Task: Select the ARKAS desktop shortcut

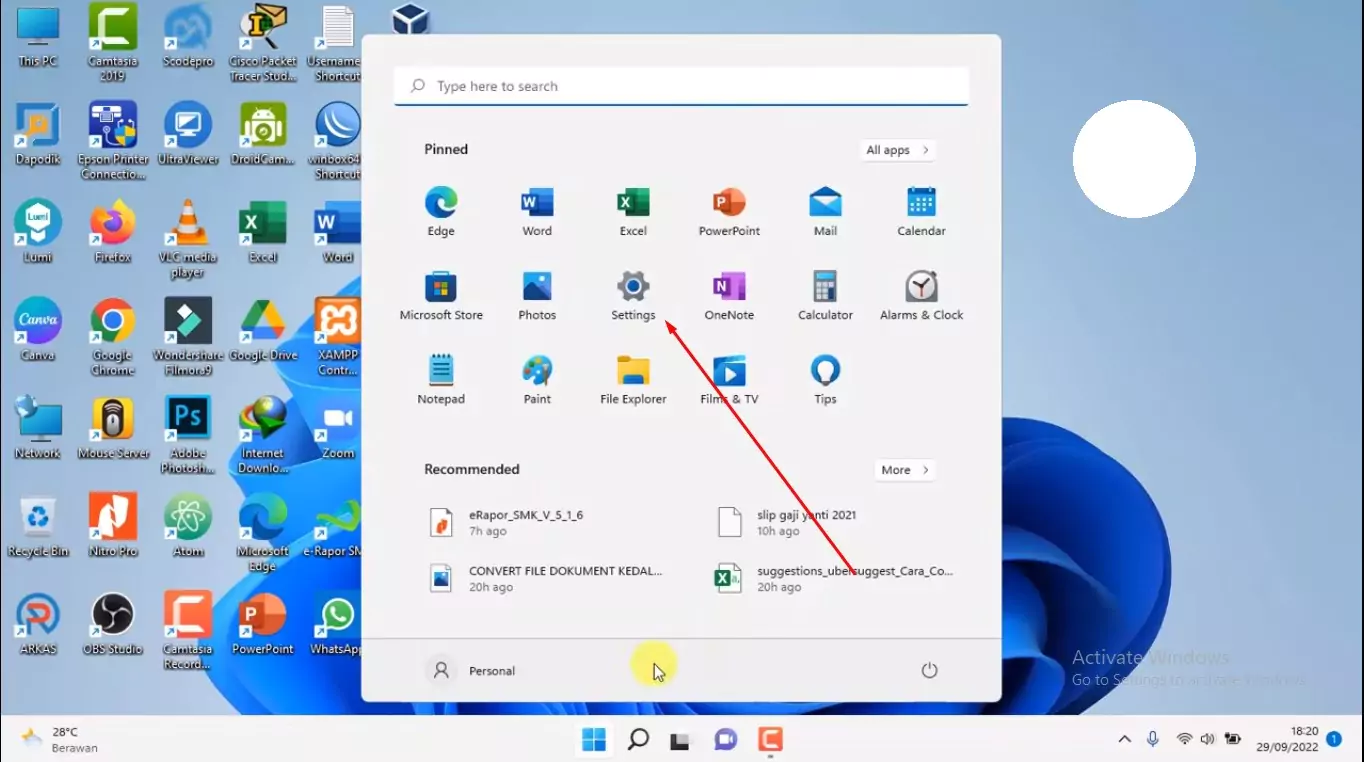Action: tap(38, 624)
